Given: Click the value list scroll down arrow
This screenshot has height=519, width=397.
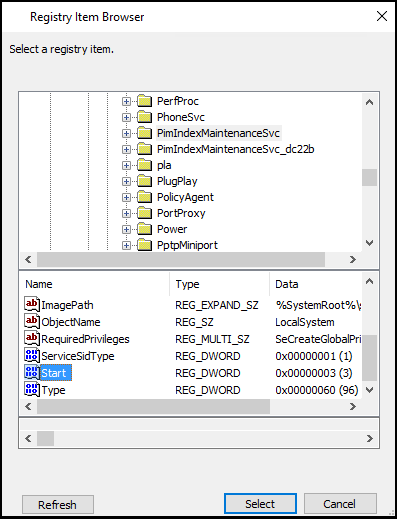Looking at the screenshot, I should [369, 389].
